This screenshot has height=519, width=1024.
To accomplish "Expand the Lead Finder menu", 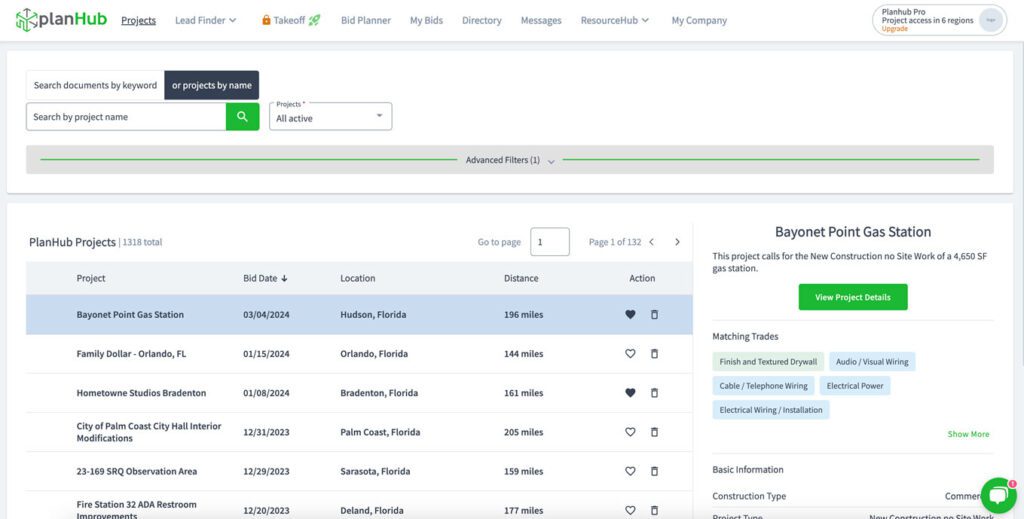I will [x=206, y=20].
